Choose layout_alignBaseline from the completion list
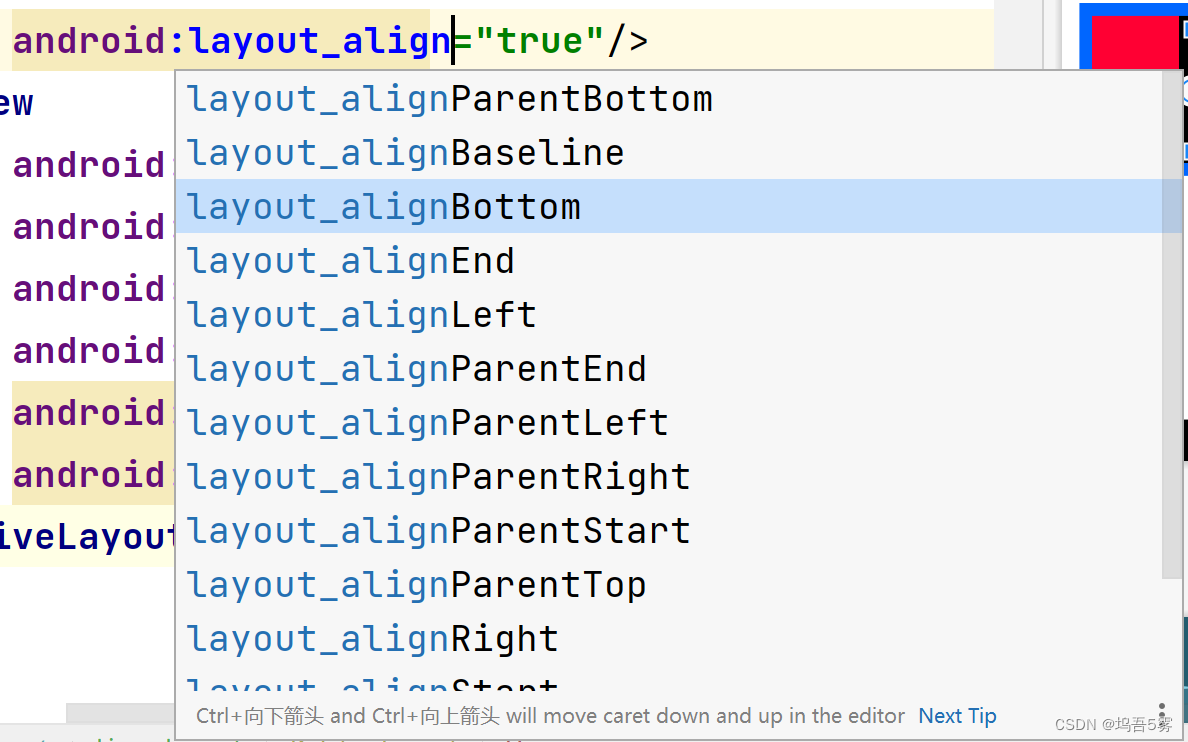Image resolution: width=1188 pixels, height=742 pixels. coord(406,153)
